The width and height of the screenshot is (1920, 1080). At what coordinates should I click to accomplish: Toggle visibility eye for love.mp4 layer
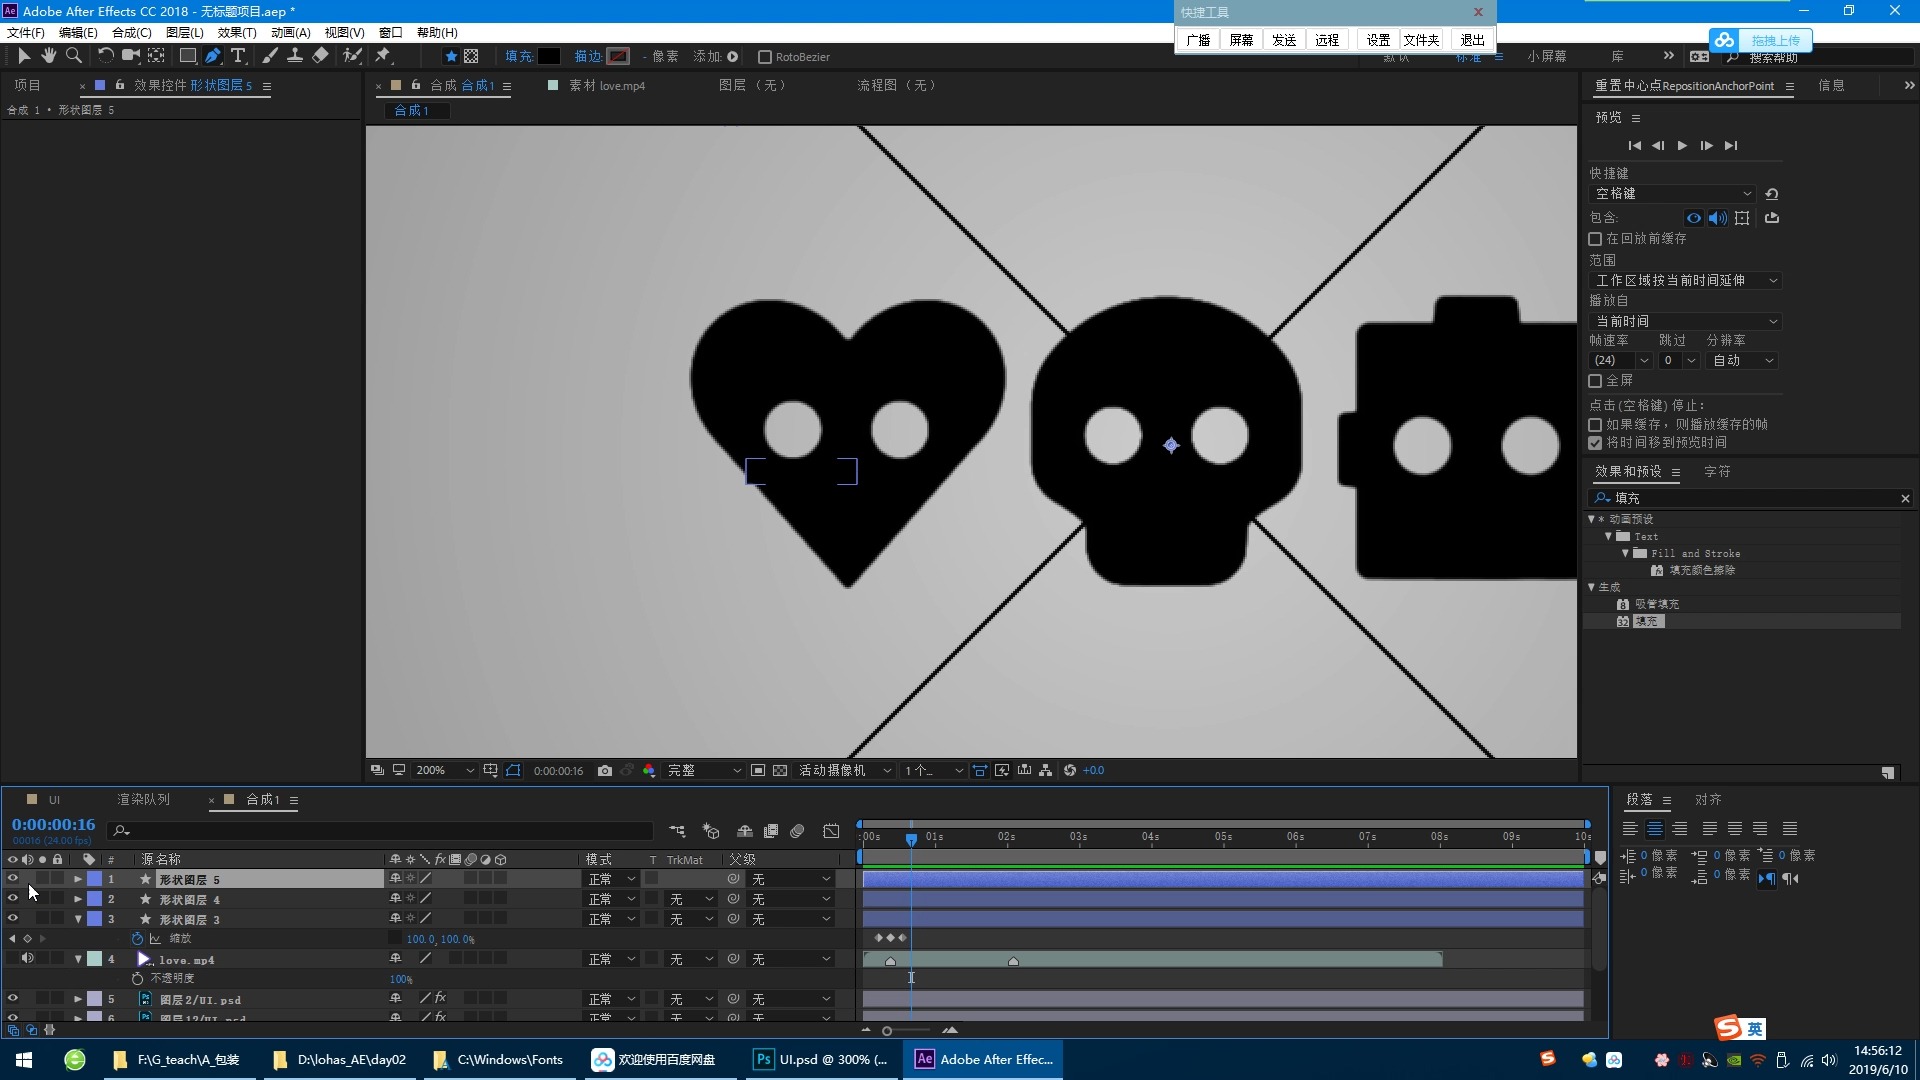point(13,959)
